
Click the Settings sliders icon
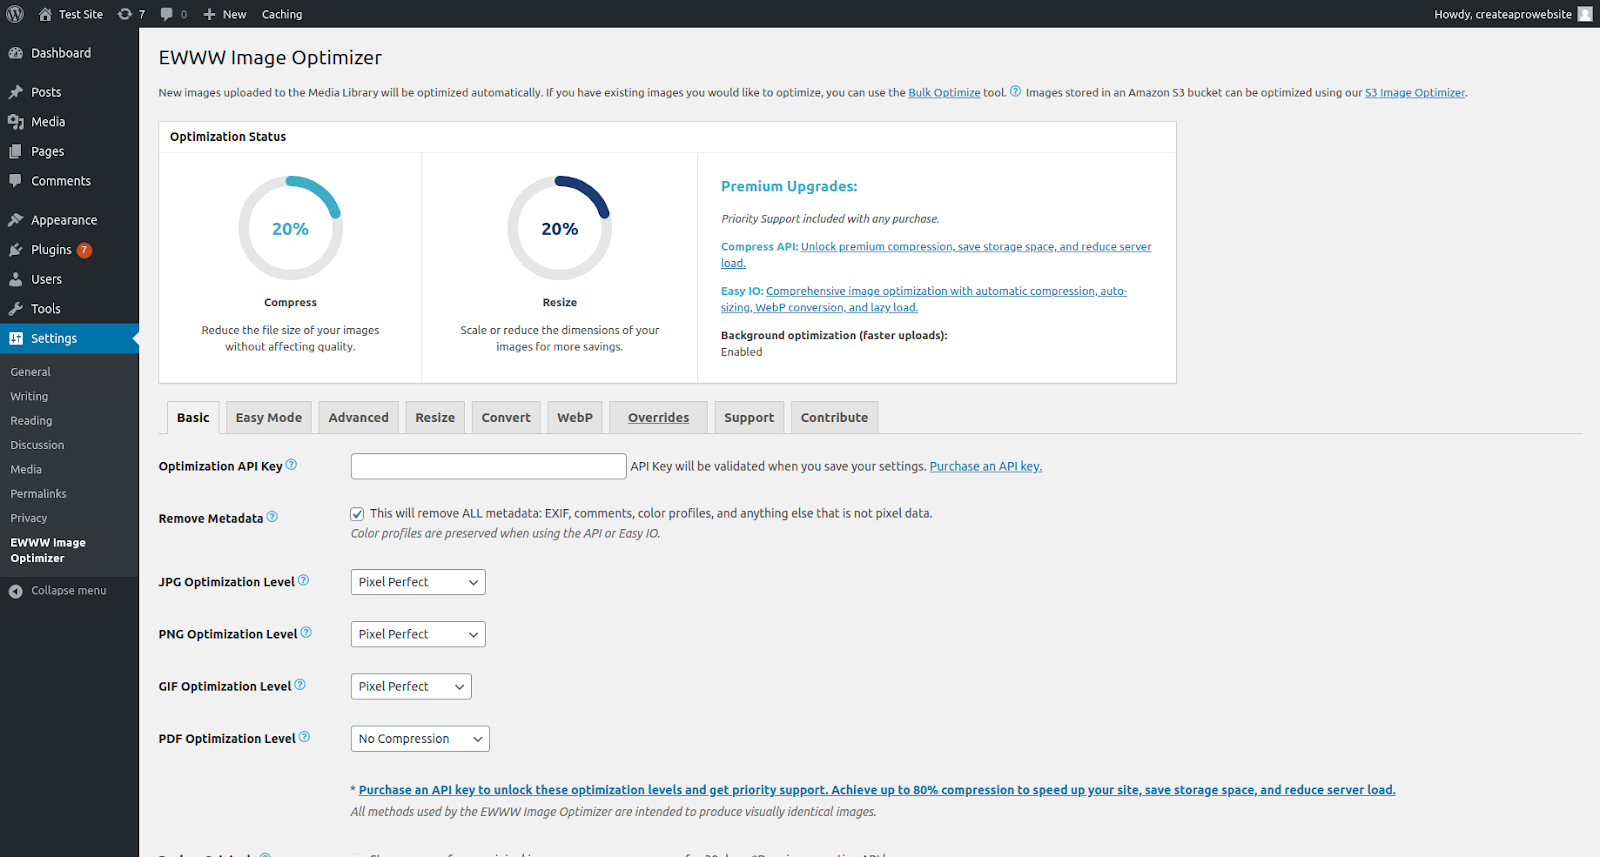tap(16, 339)
